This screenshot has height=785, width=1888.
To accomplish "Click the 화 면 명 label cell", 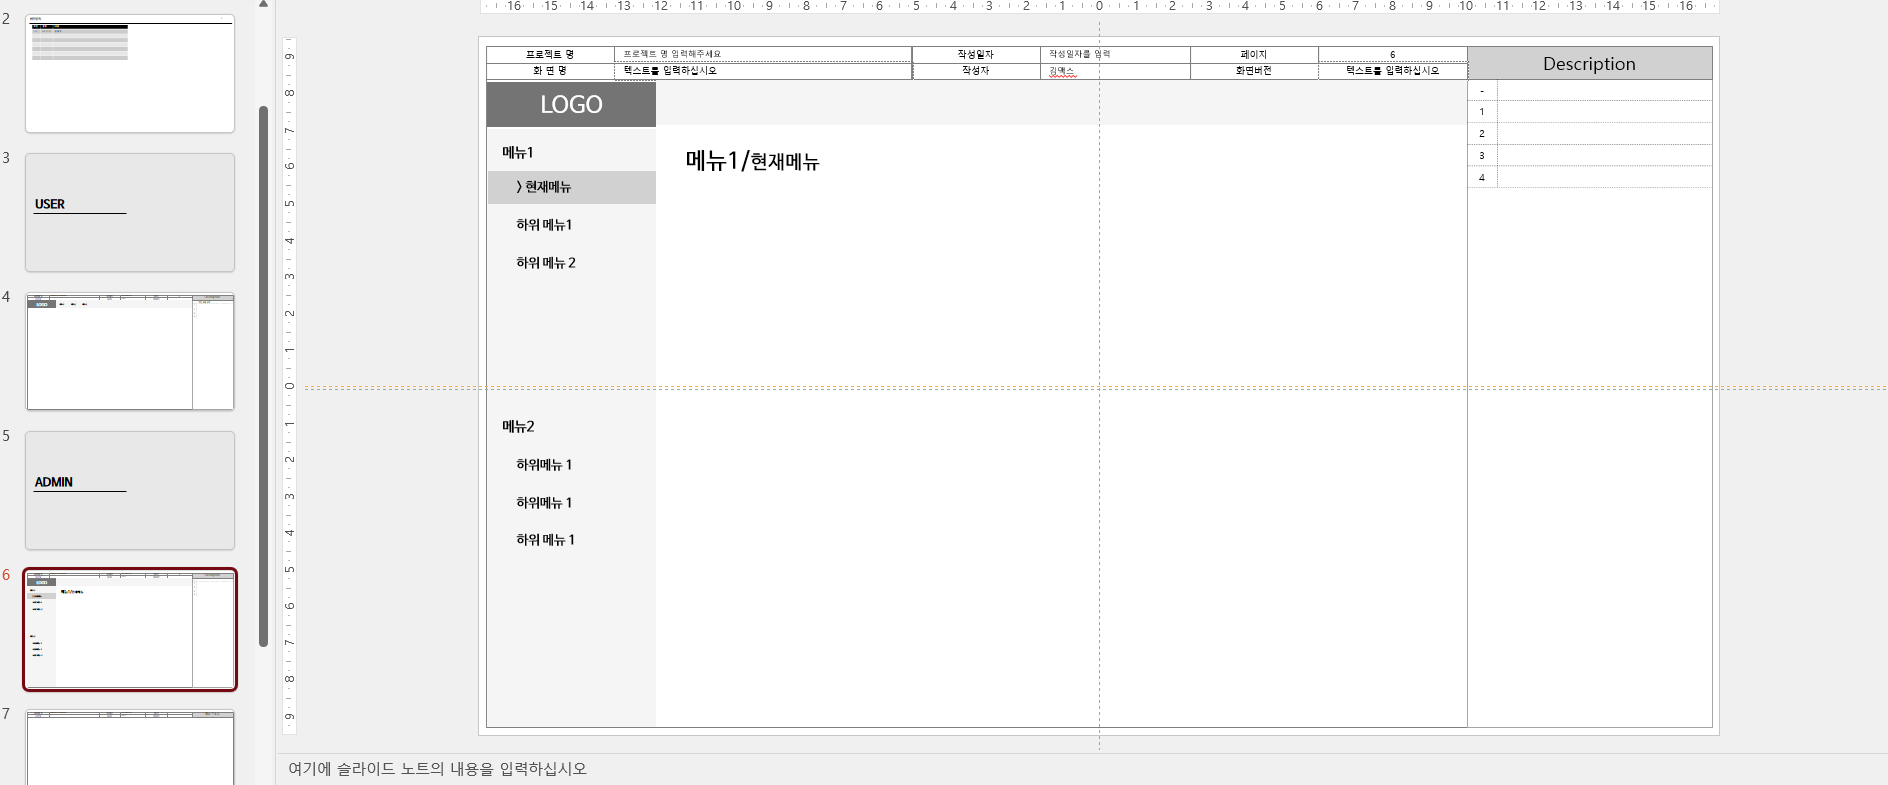I will coord(550,71).
